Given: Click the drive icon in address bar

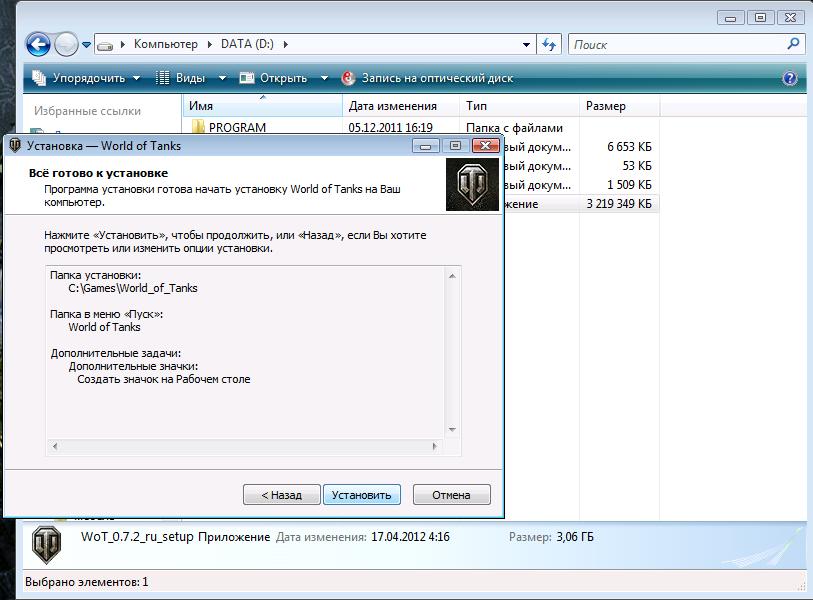Looking at the screenshot, I should 105,45.
